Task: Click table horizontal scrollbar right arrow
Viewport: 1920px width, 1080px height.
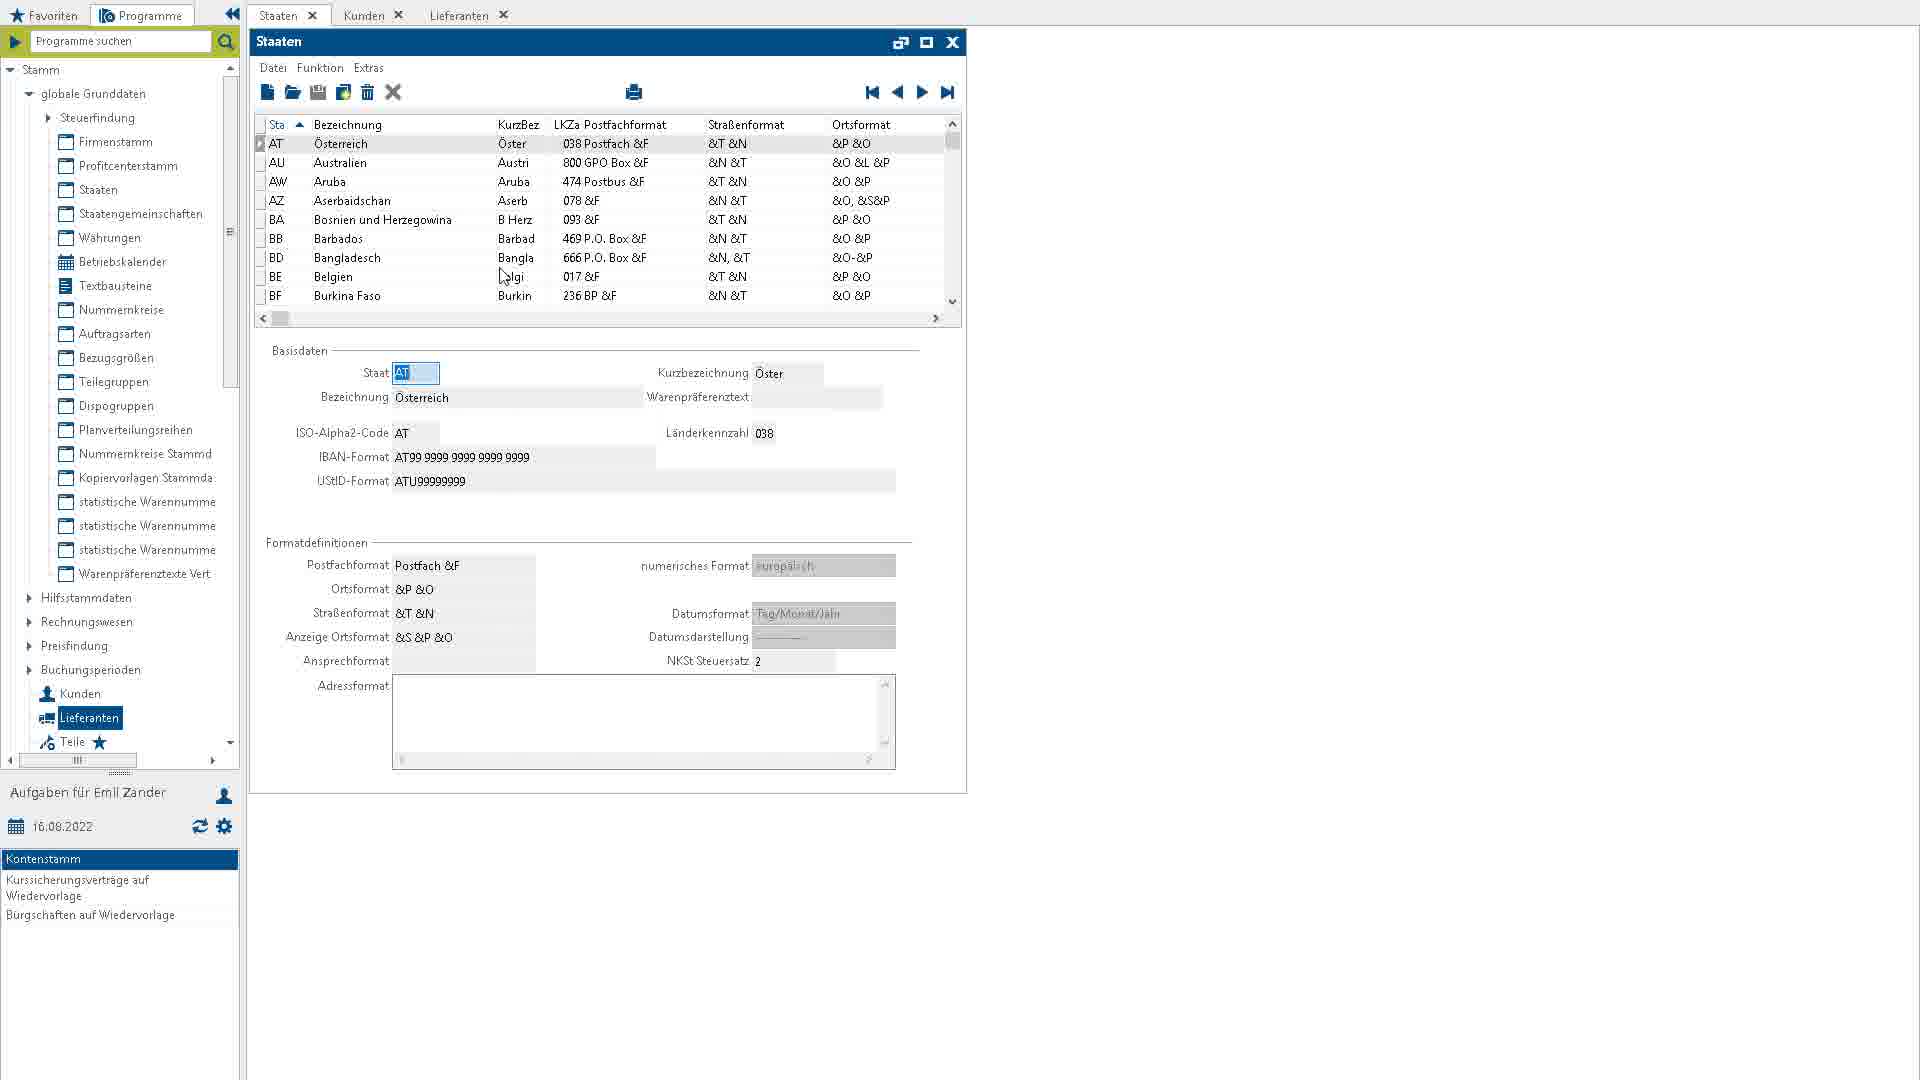Action: coord(935,318)
